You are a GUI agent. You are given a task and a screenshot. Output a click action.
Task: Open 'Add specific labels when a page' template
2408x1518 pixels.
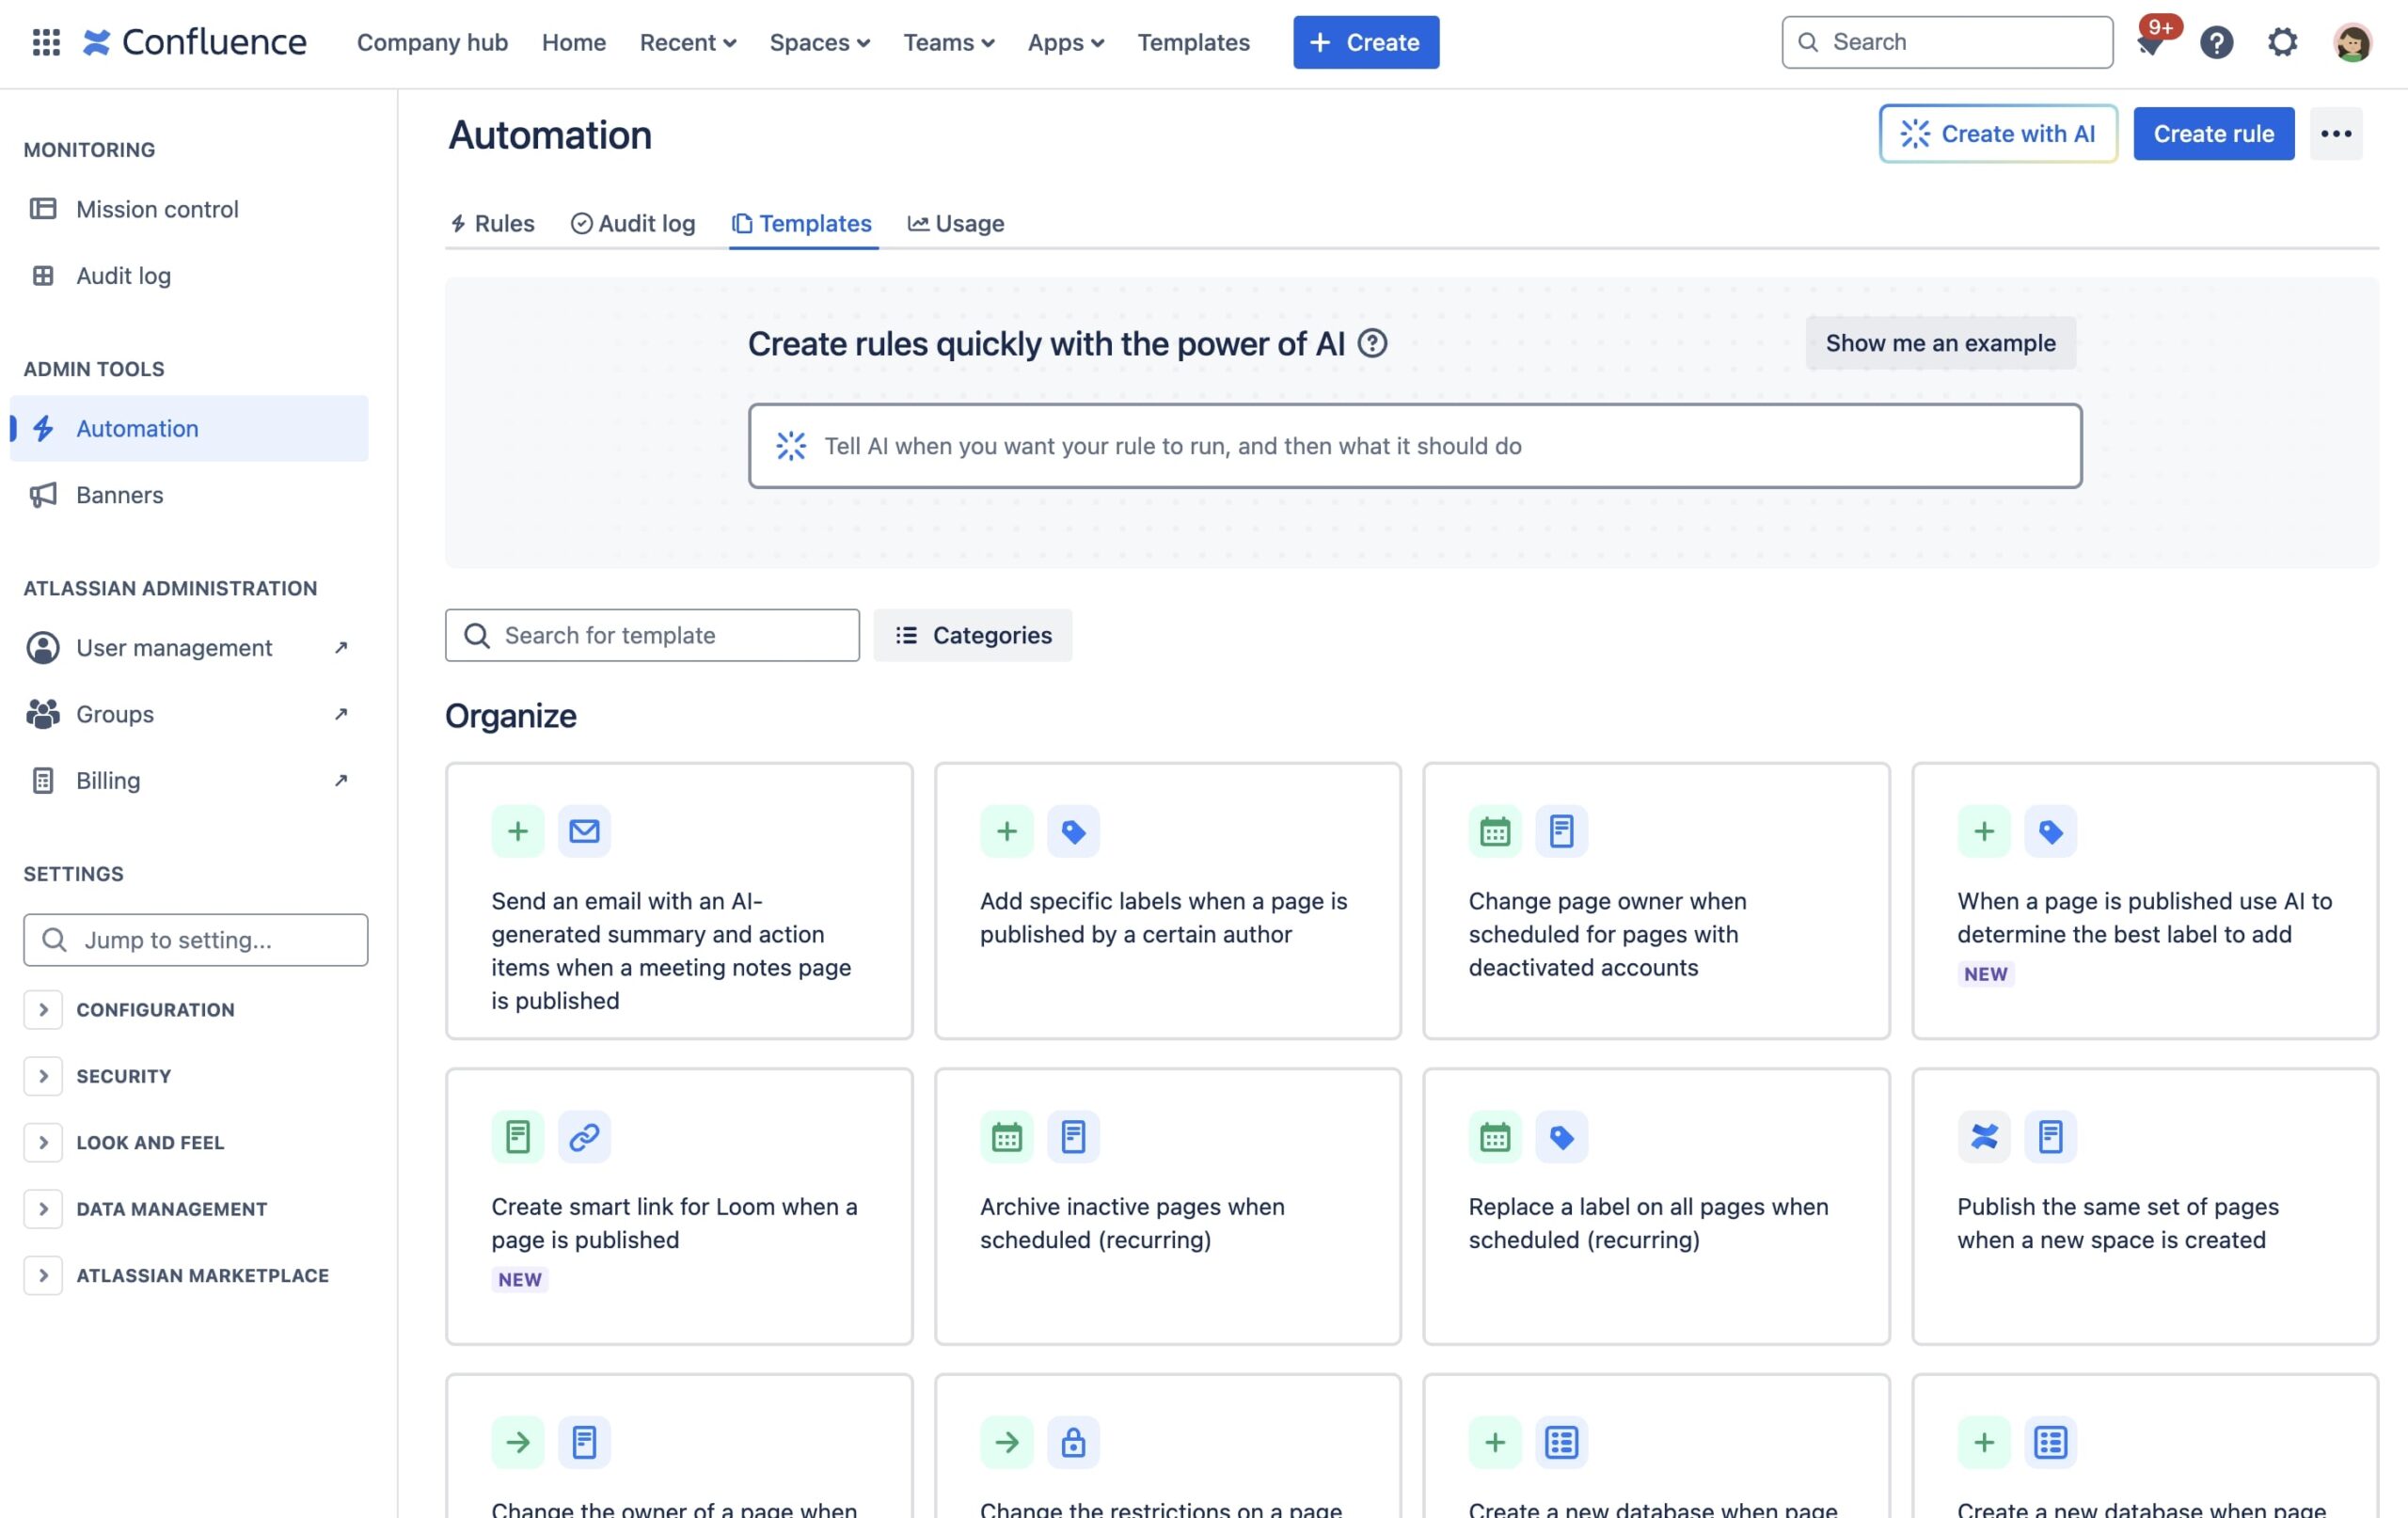click(x=1168, y=901)
